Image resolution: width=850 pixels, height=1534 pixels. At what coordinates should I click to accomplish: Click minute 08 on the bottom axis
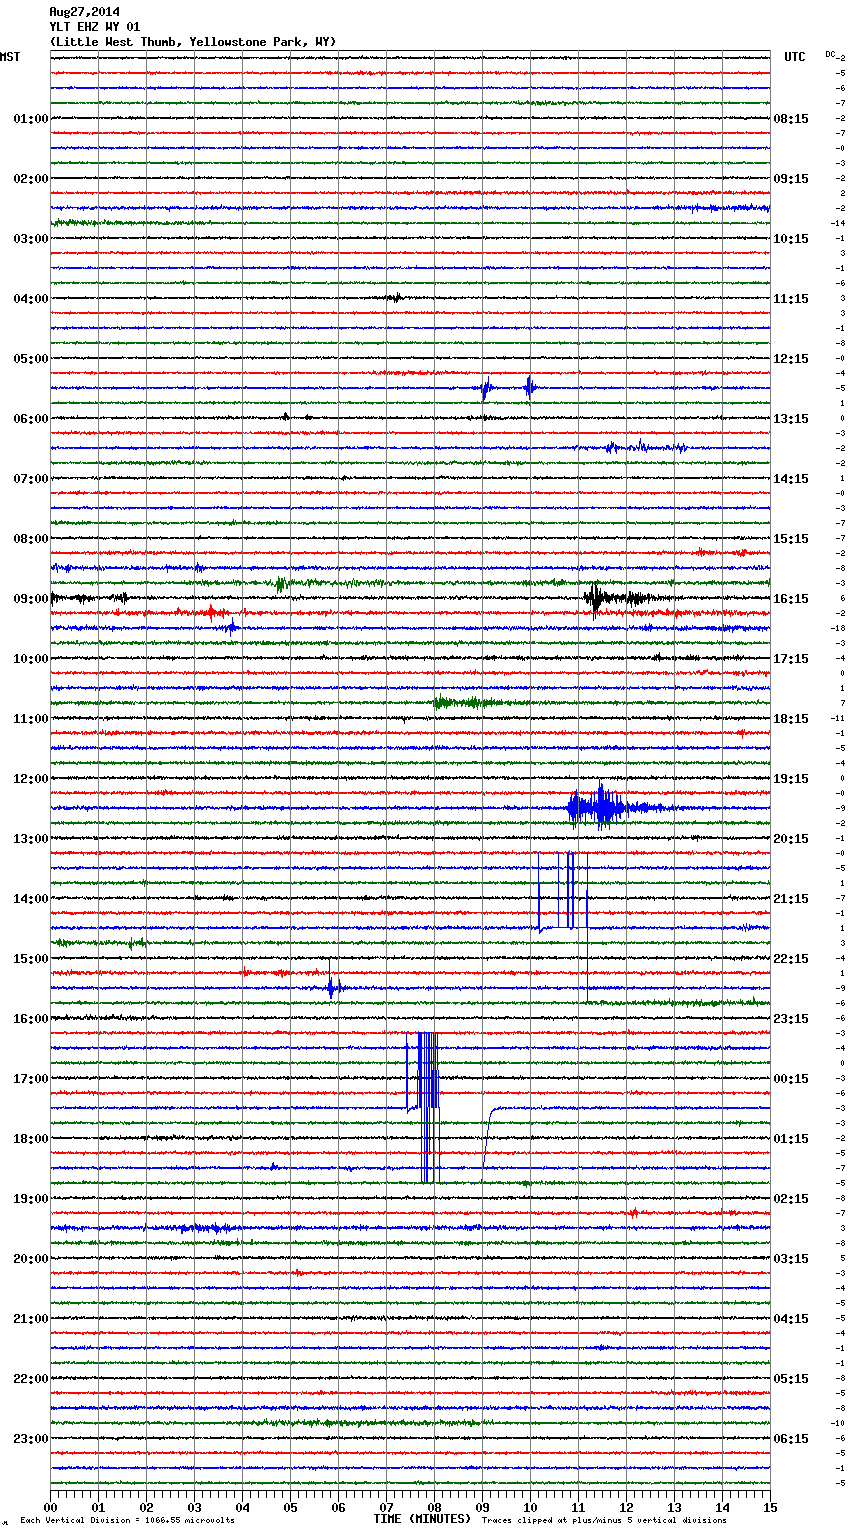pos(434,1507)
